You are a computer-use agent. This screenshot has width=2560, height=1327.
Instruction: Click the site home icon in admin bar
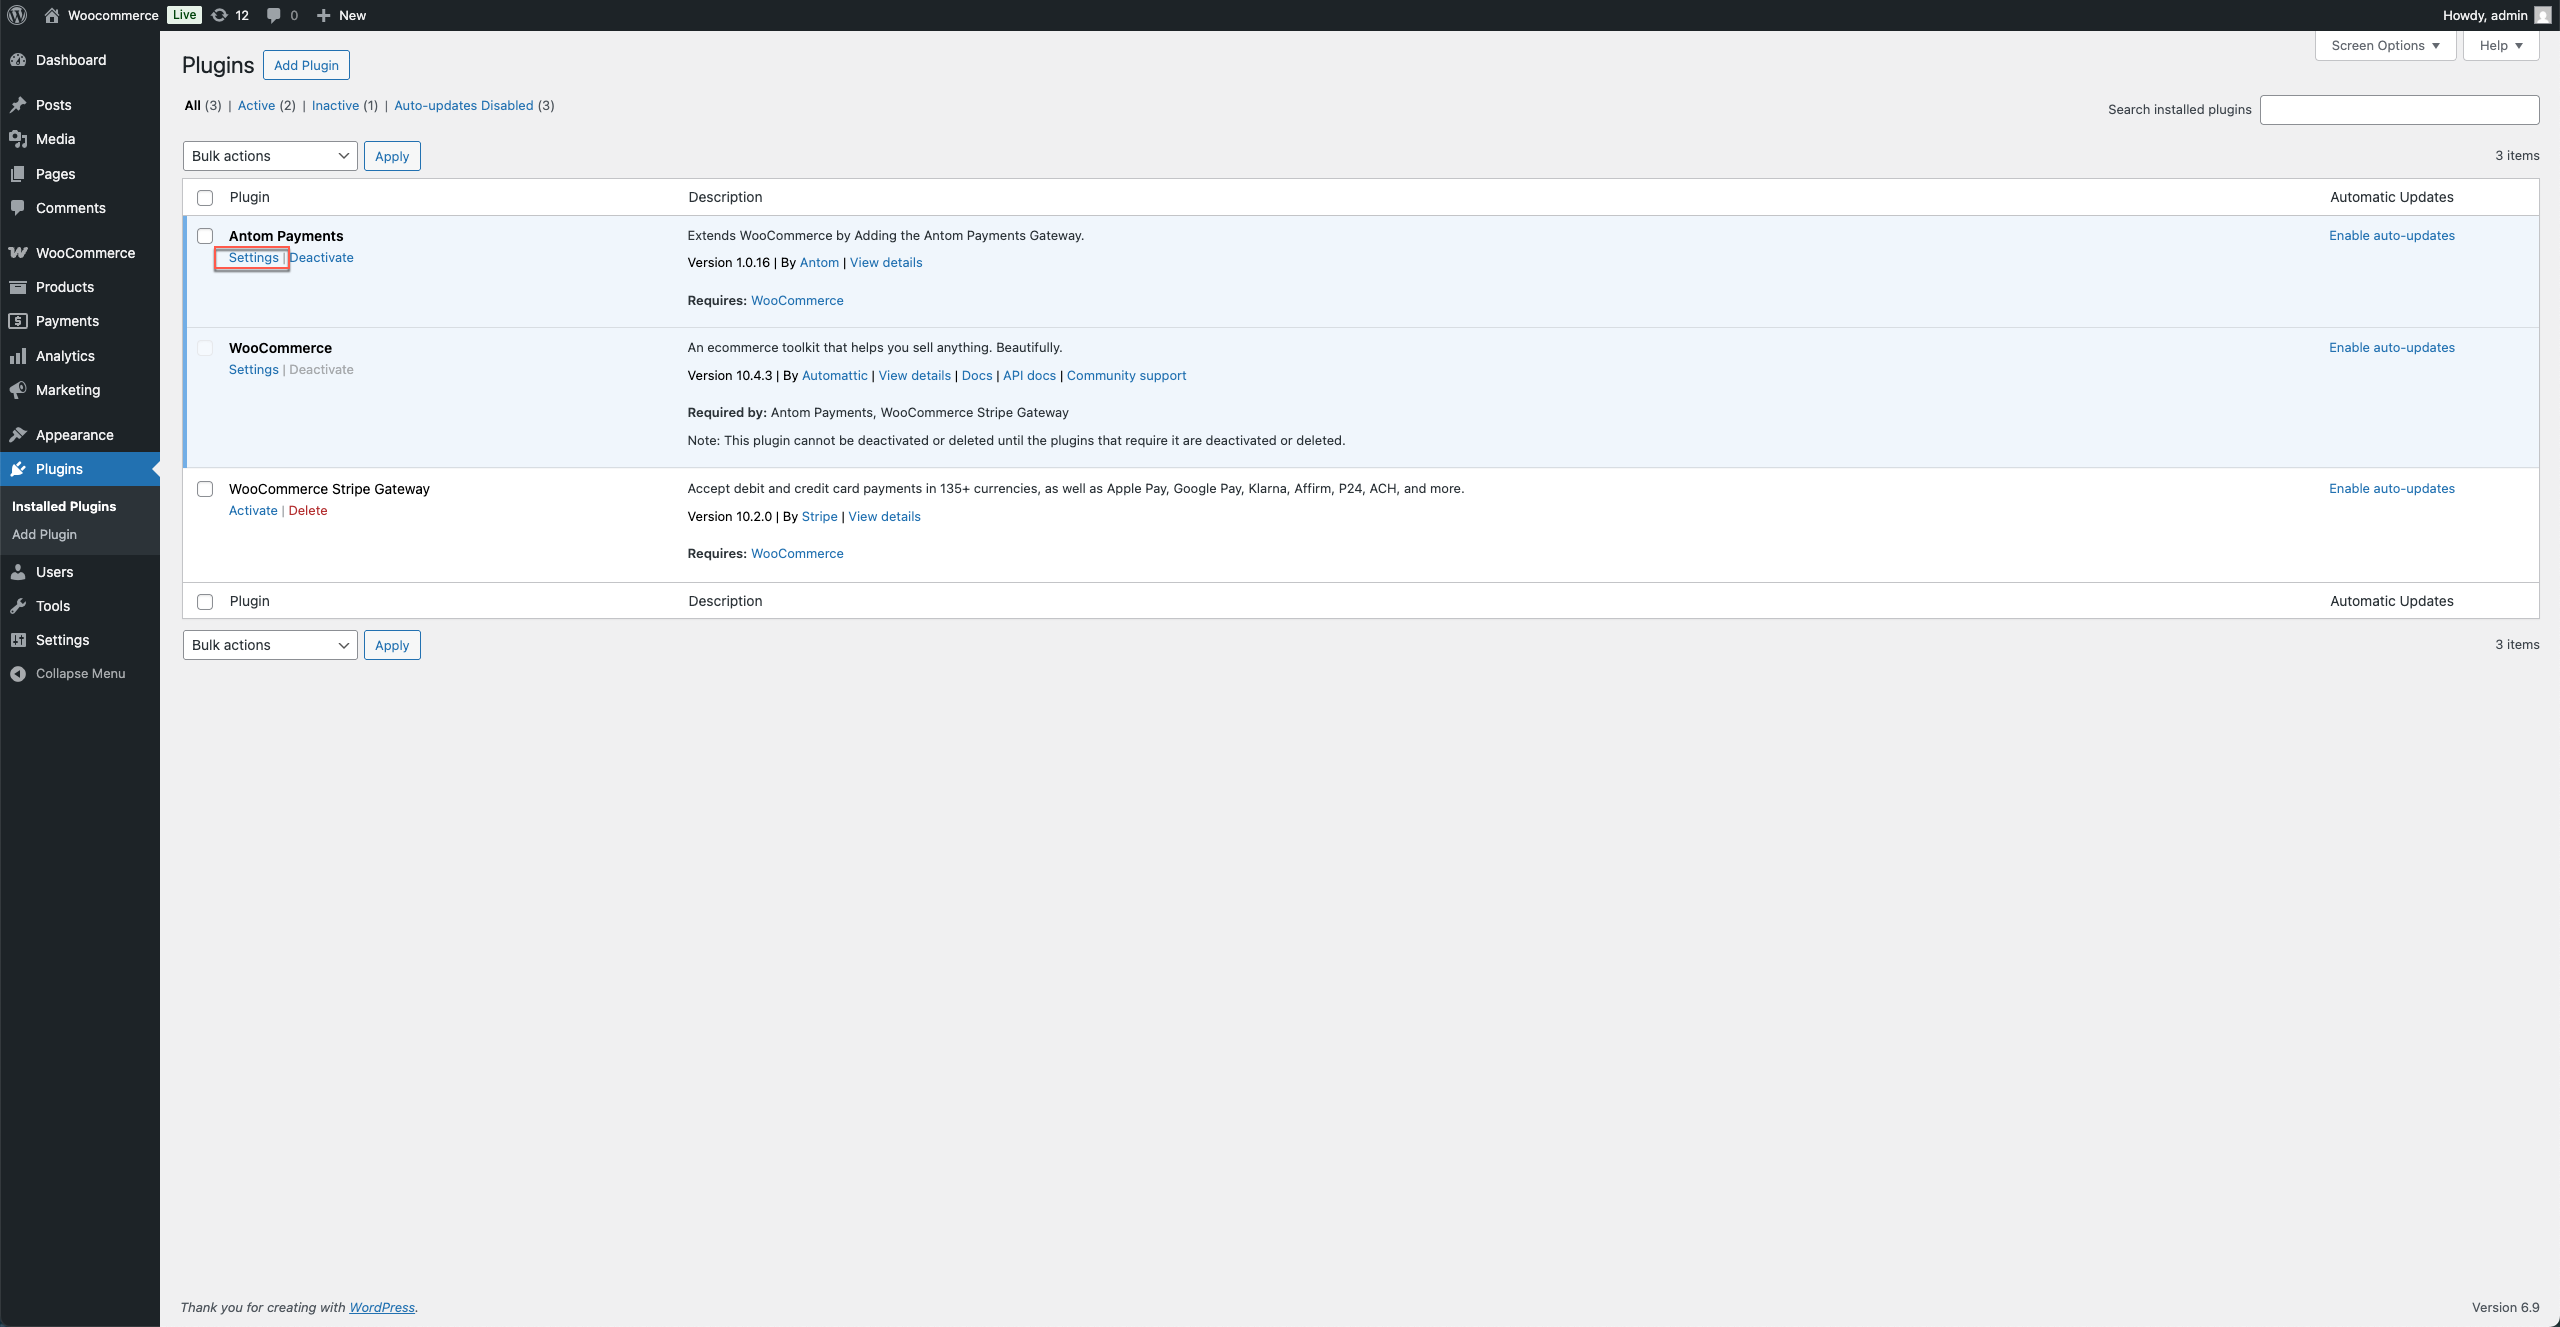pos(52,15)
